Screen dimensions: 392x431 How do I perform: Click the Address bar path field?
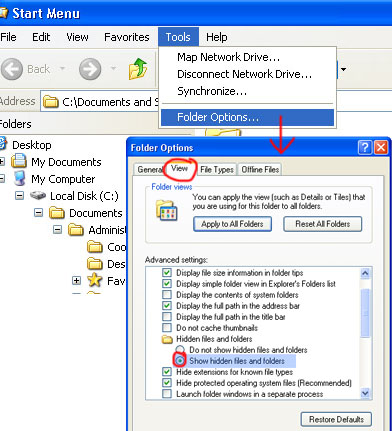[100, 101]
